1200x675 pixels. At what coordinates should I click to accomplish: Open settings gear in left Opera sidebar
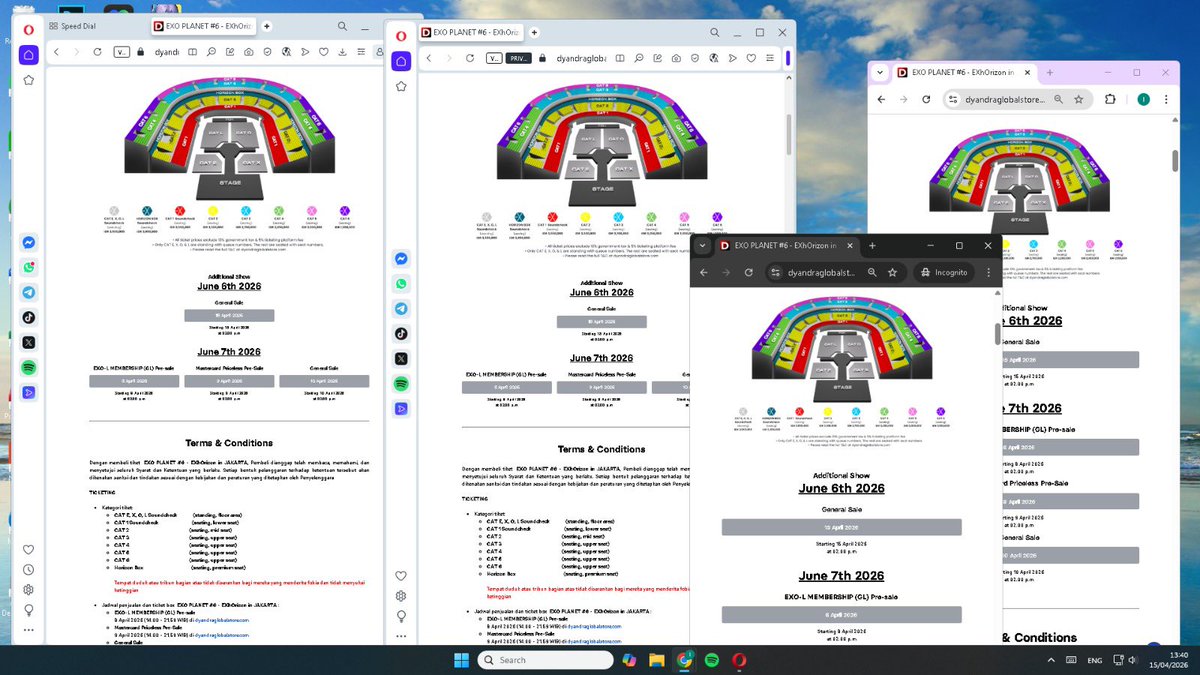point(29,590)
